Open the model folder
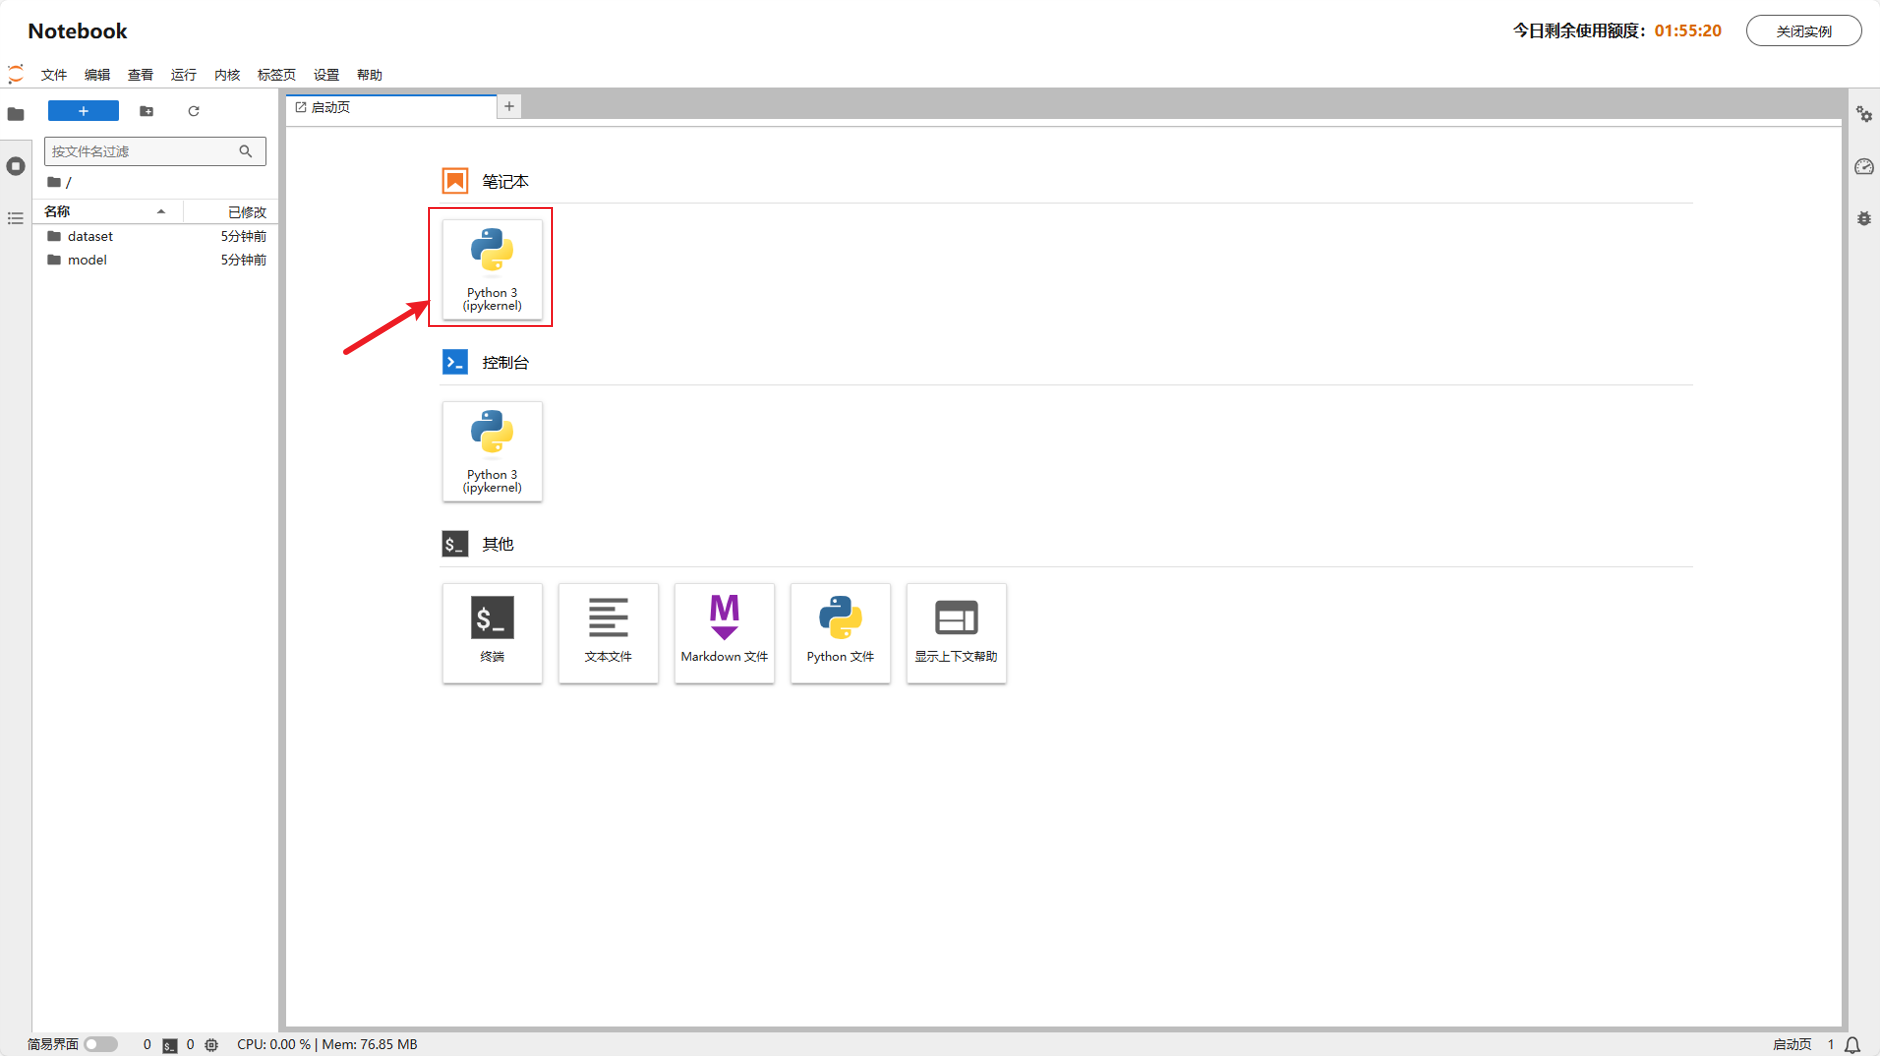Image resolution: width=1880 pixels, height=1056 pixels. (x=156, y=260)
